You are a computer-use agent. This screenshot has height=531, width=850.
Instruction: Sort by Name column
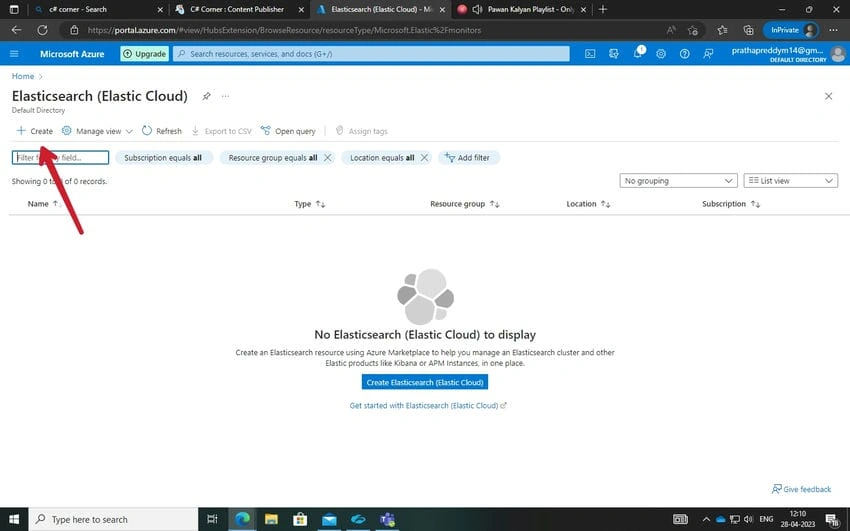(x=44, y=204)
